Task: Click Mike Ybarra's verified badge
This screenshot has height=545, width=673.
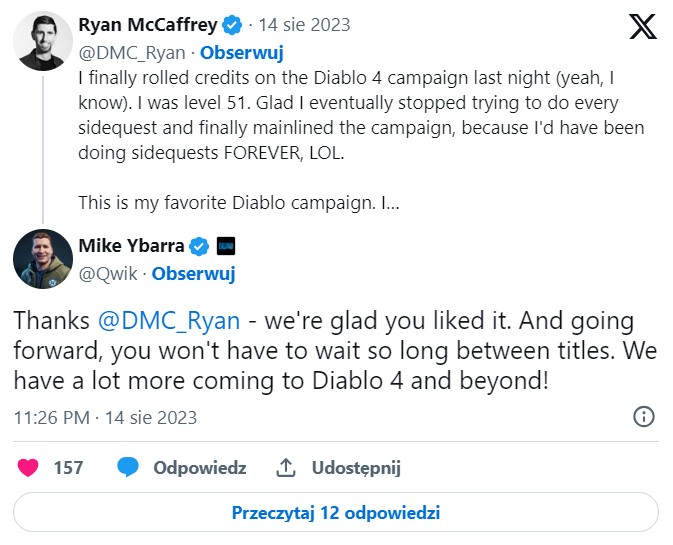Action: point(199,247)
